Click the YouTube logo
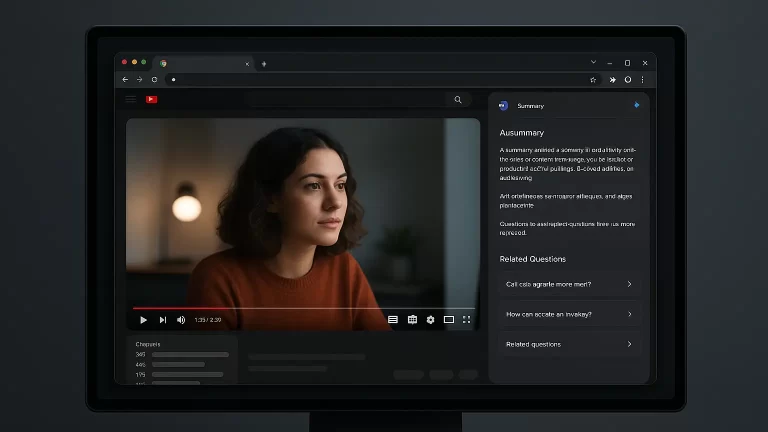Image resolution: width=768 pixels, height=432 pixels. point(151,99)
